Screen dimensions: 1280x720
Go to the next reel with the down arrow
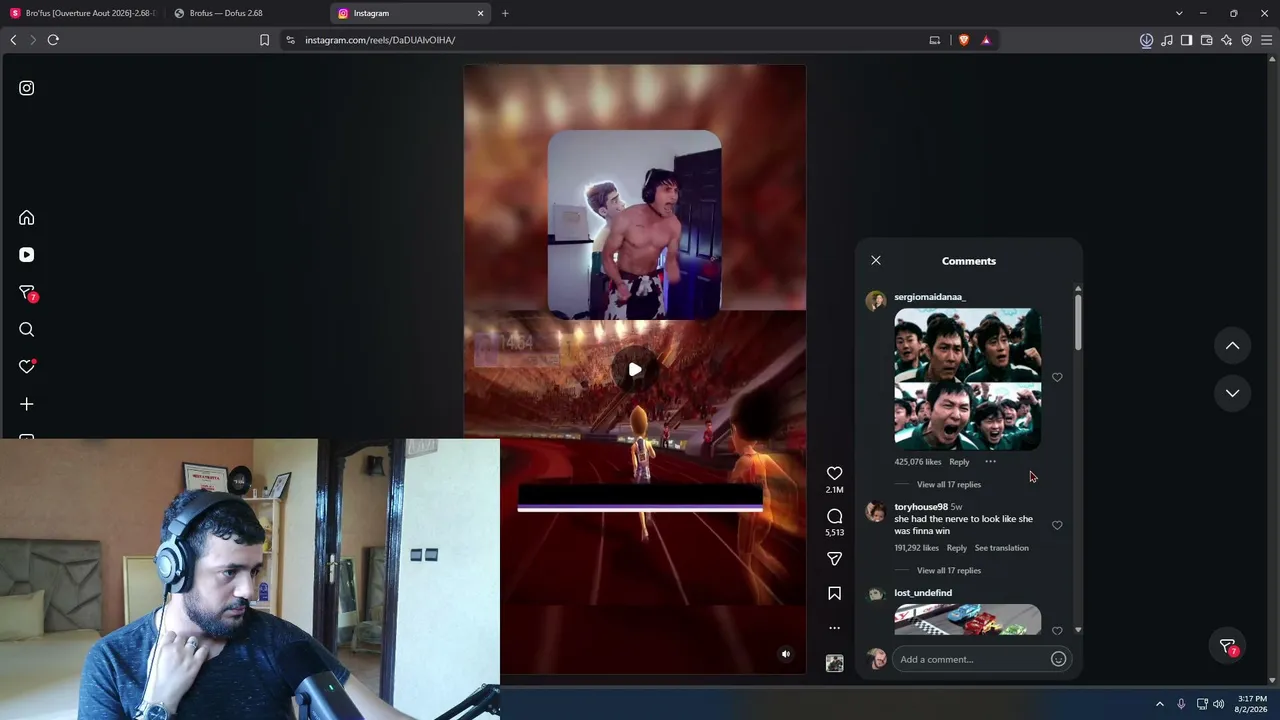pyautogui.click(x=1232, y=393)
